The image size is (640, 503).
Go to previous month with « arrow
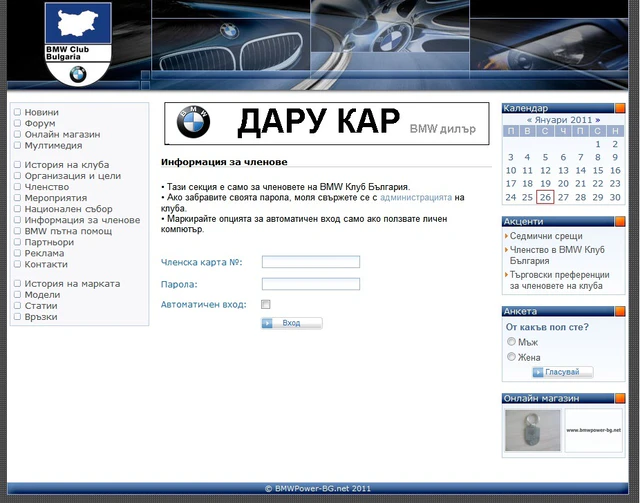(529, 120)
